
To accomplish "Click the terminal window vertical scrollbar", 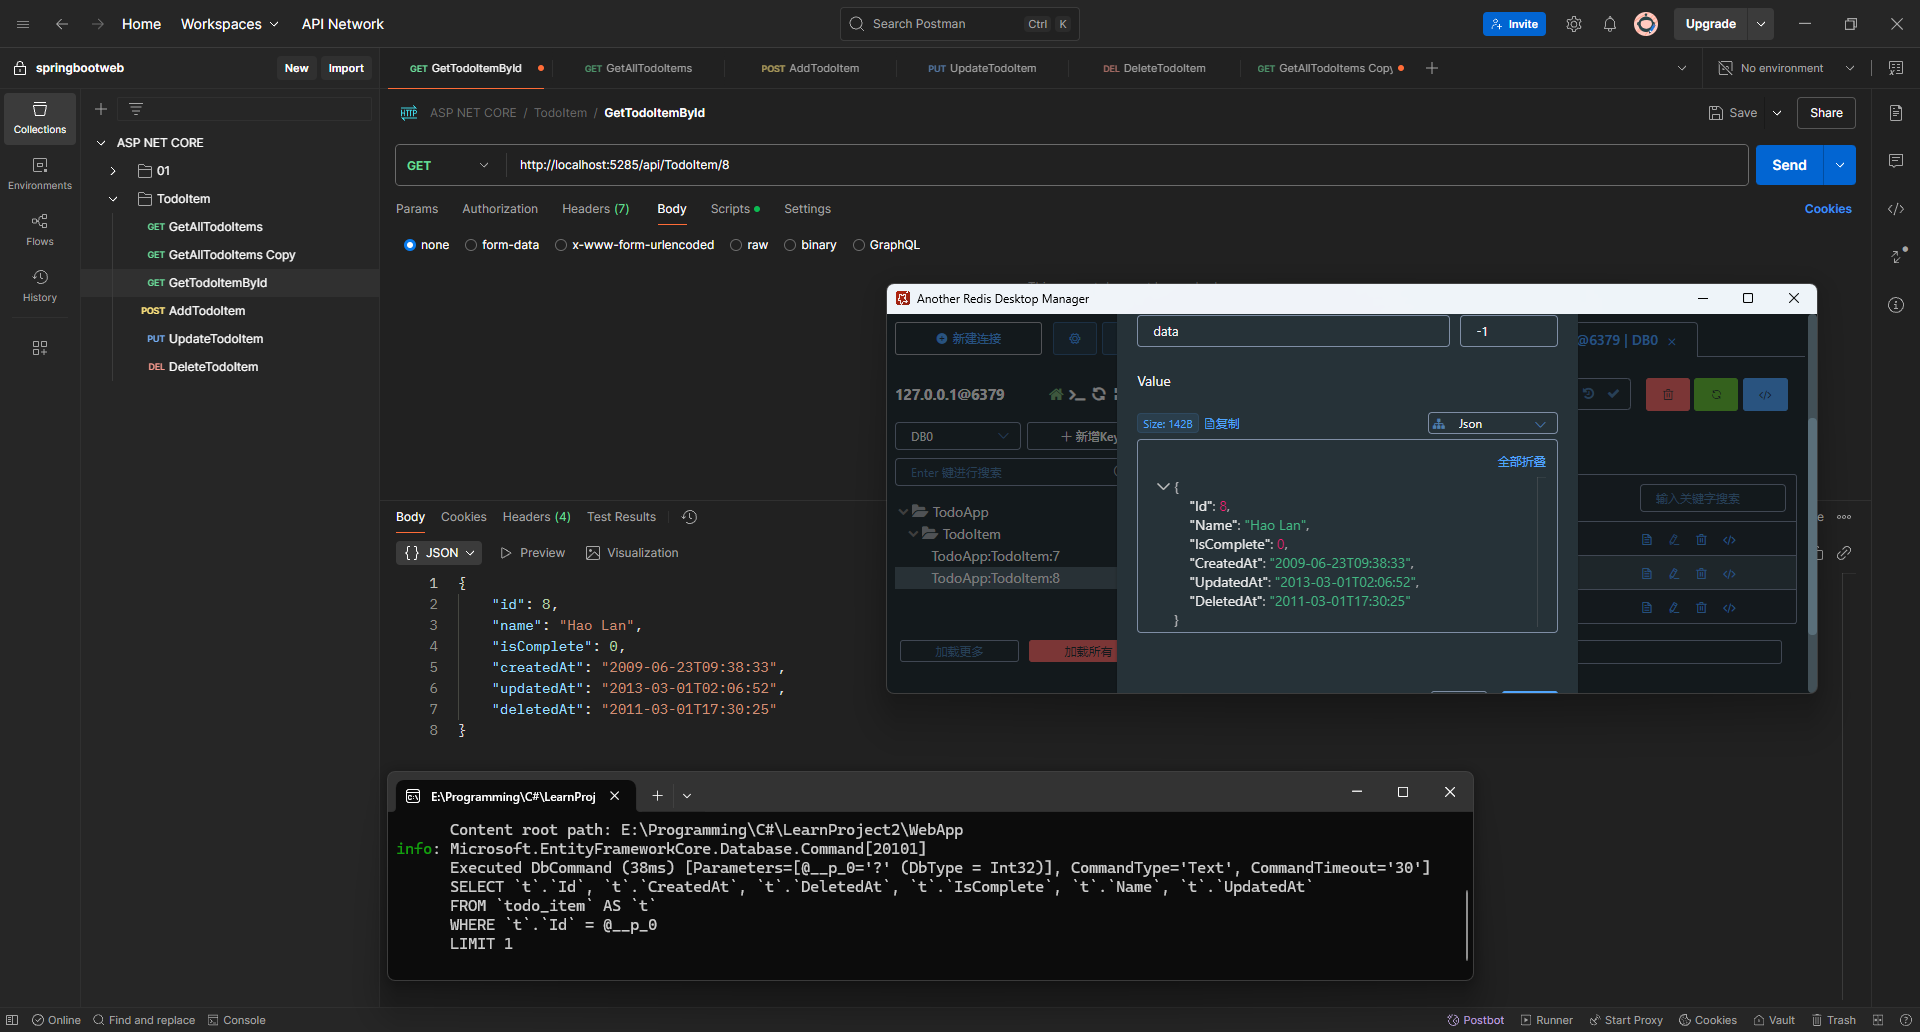I will tap(1466, 924).
